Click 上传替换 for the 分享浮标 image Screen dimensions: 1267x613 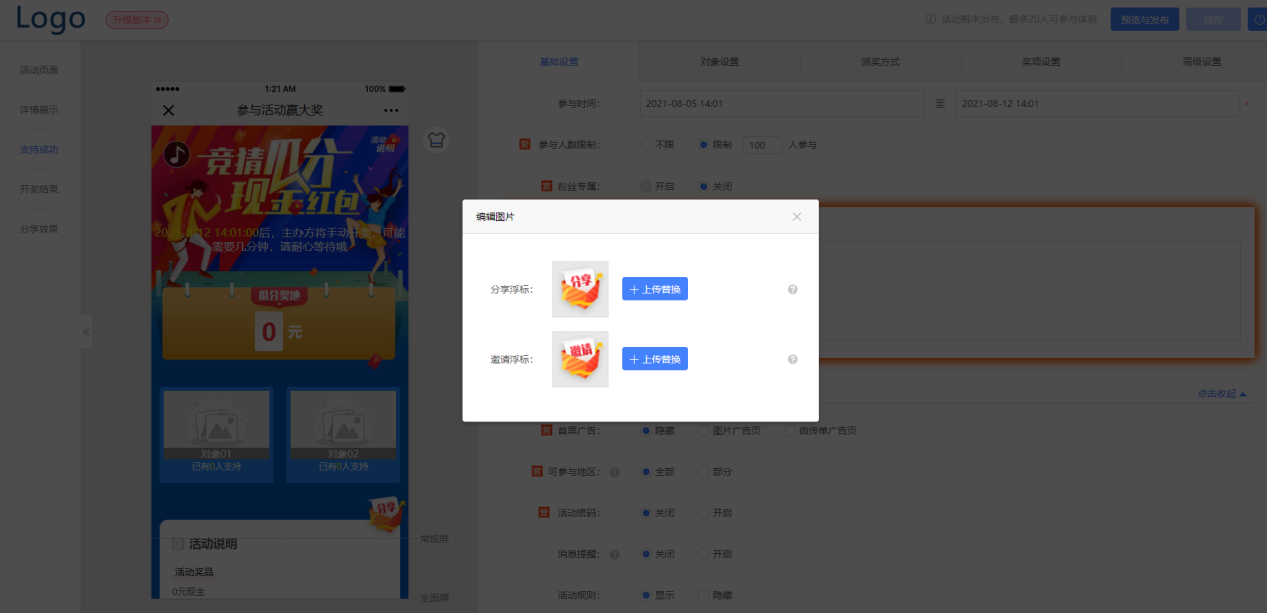click(654, 289)
